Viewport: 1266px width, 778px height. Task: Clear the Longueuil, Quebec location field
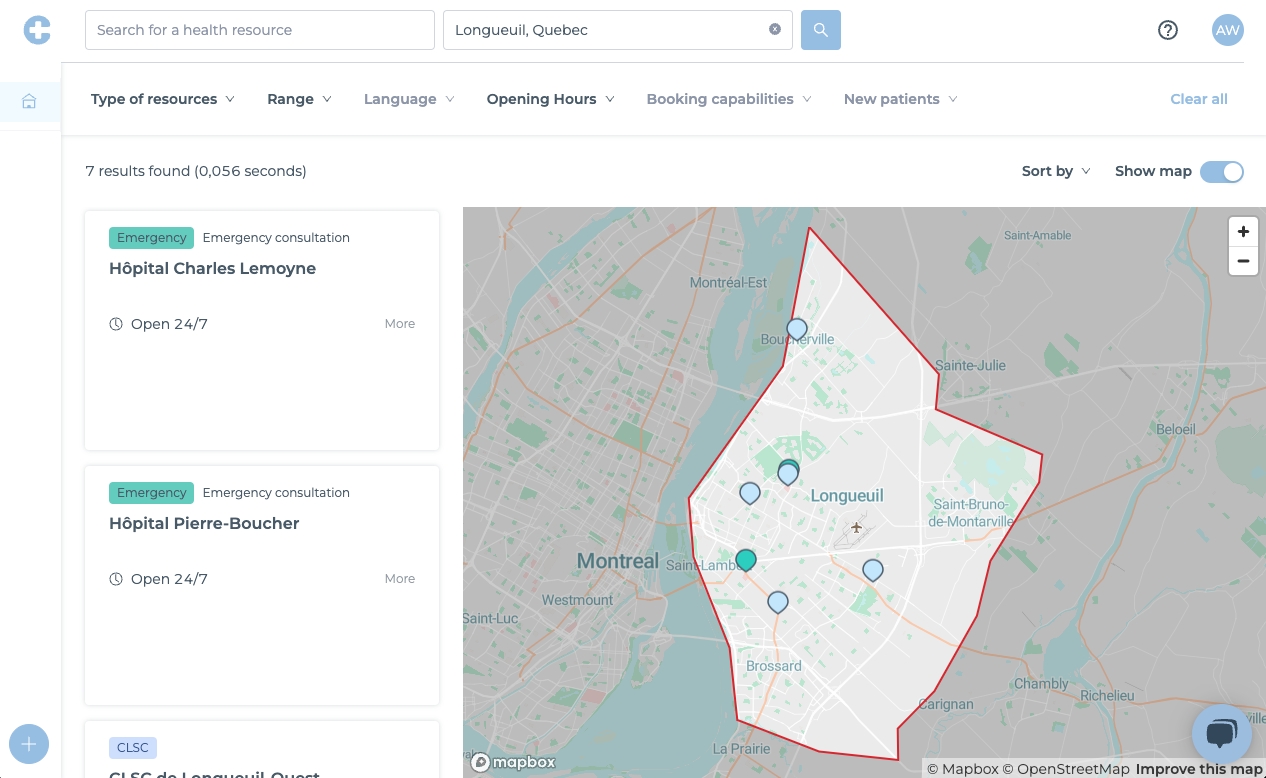click(774, 30)
